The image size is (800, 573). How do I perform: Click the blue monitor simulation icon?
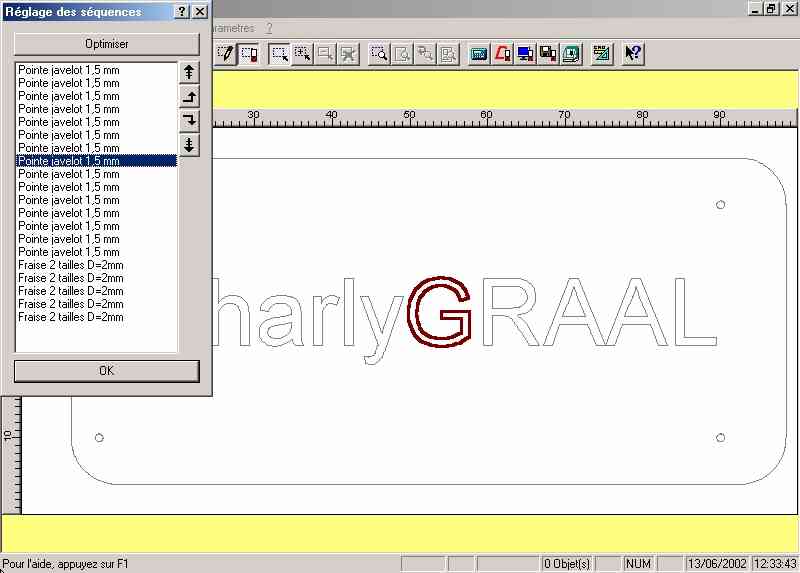coord(525,54)
